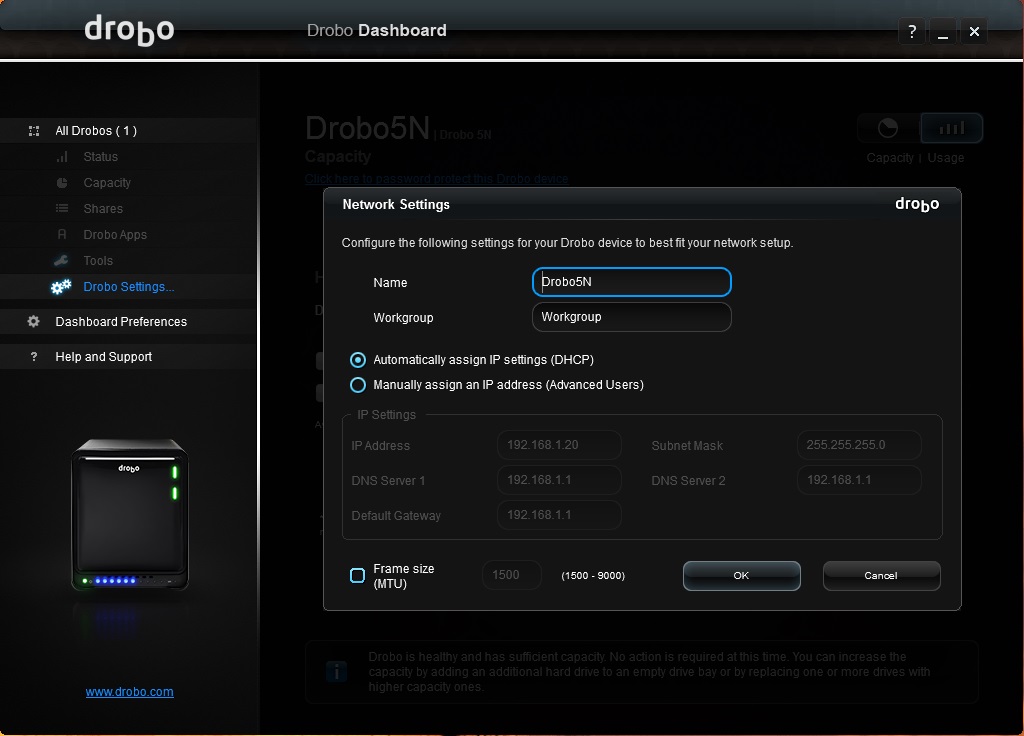This screenshot has width=1024, height=736.
Task: Open Dashboard Preferences
Action: 121,321
